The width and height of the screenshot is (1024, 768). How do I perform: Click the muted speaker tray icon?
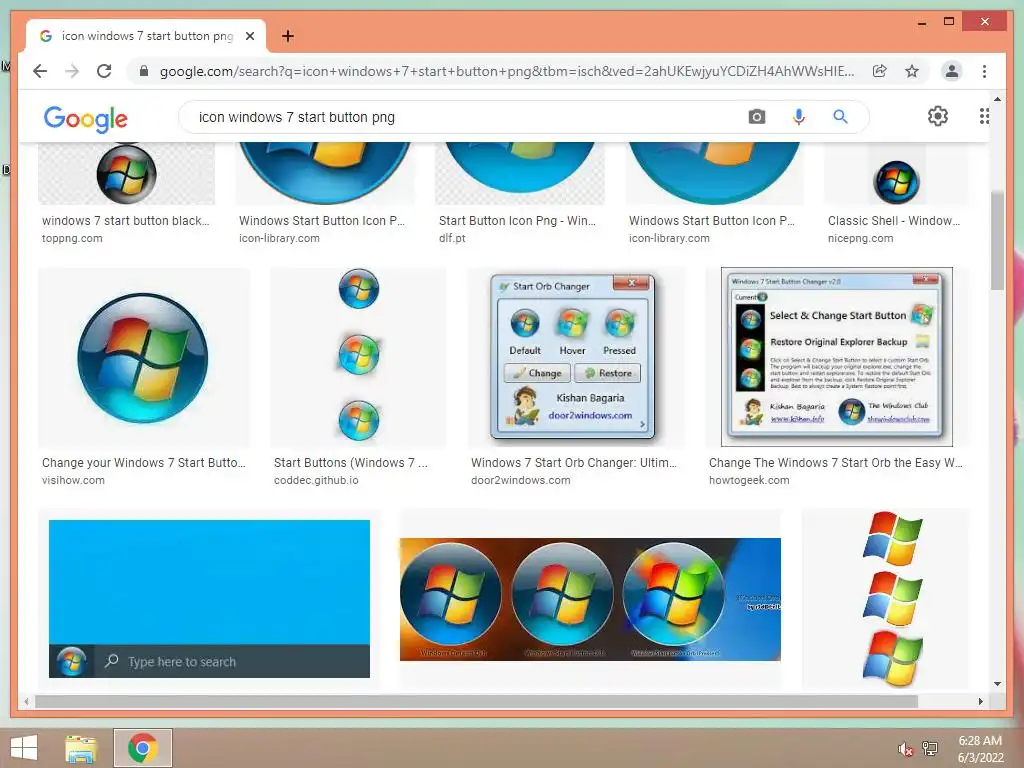click(905, 749)
